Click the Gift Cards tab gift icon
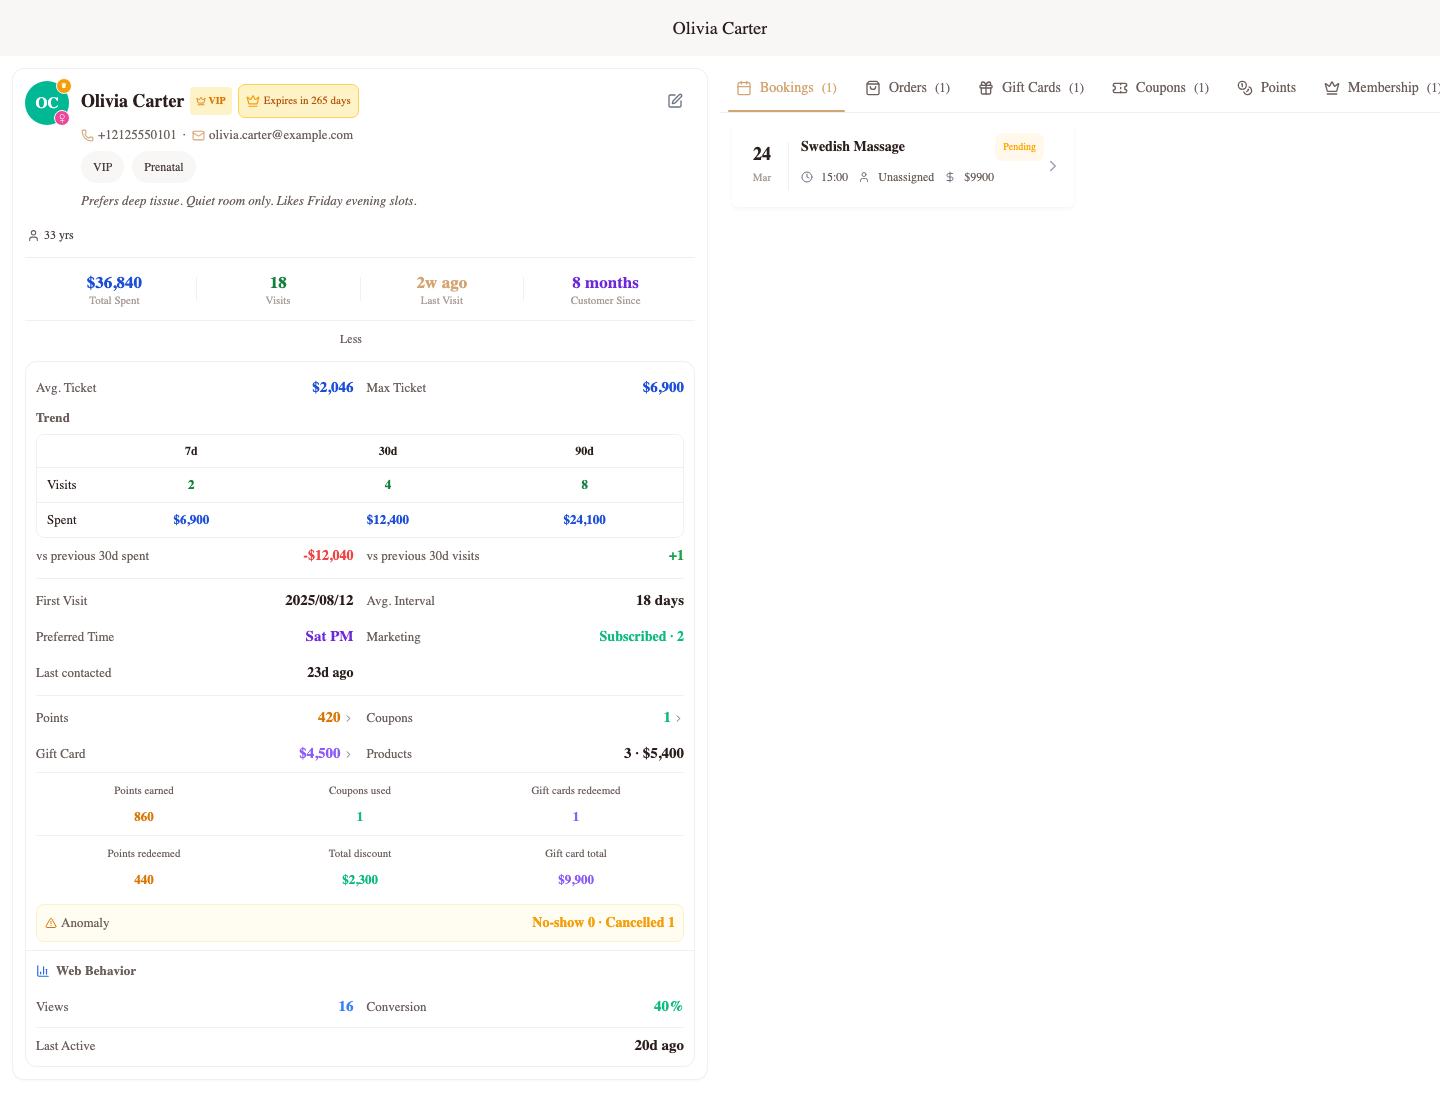Viewport: 1440px width, 1100px height. click(x=986, y=88)
